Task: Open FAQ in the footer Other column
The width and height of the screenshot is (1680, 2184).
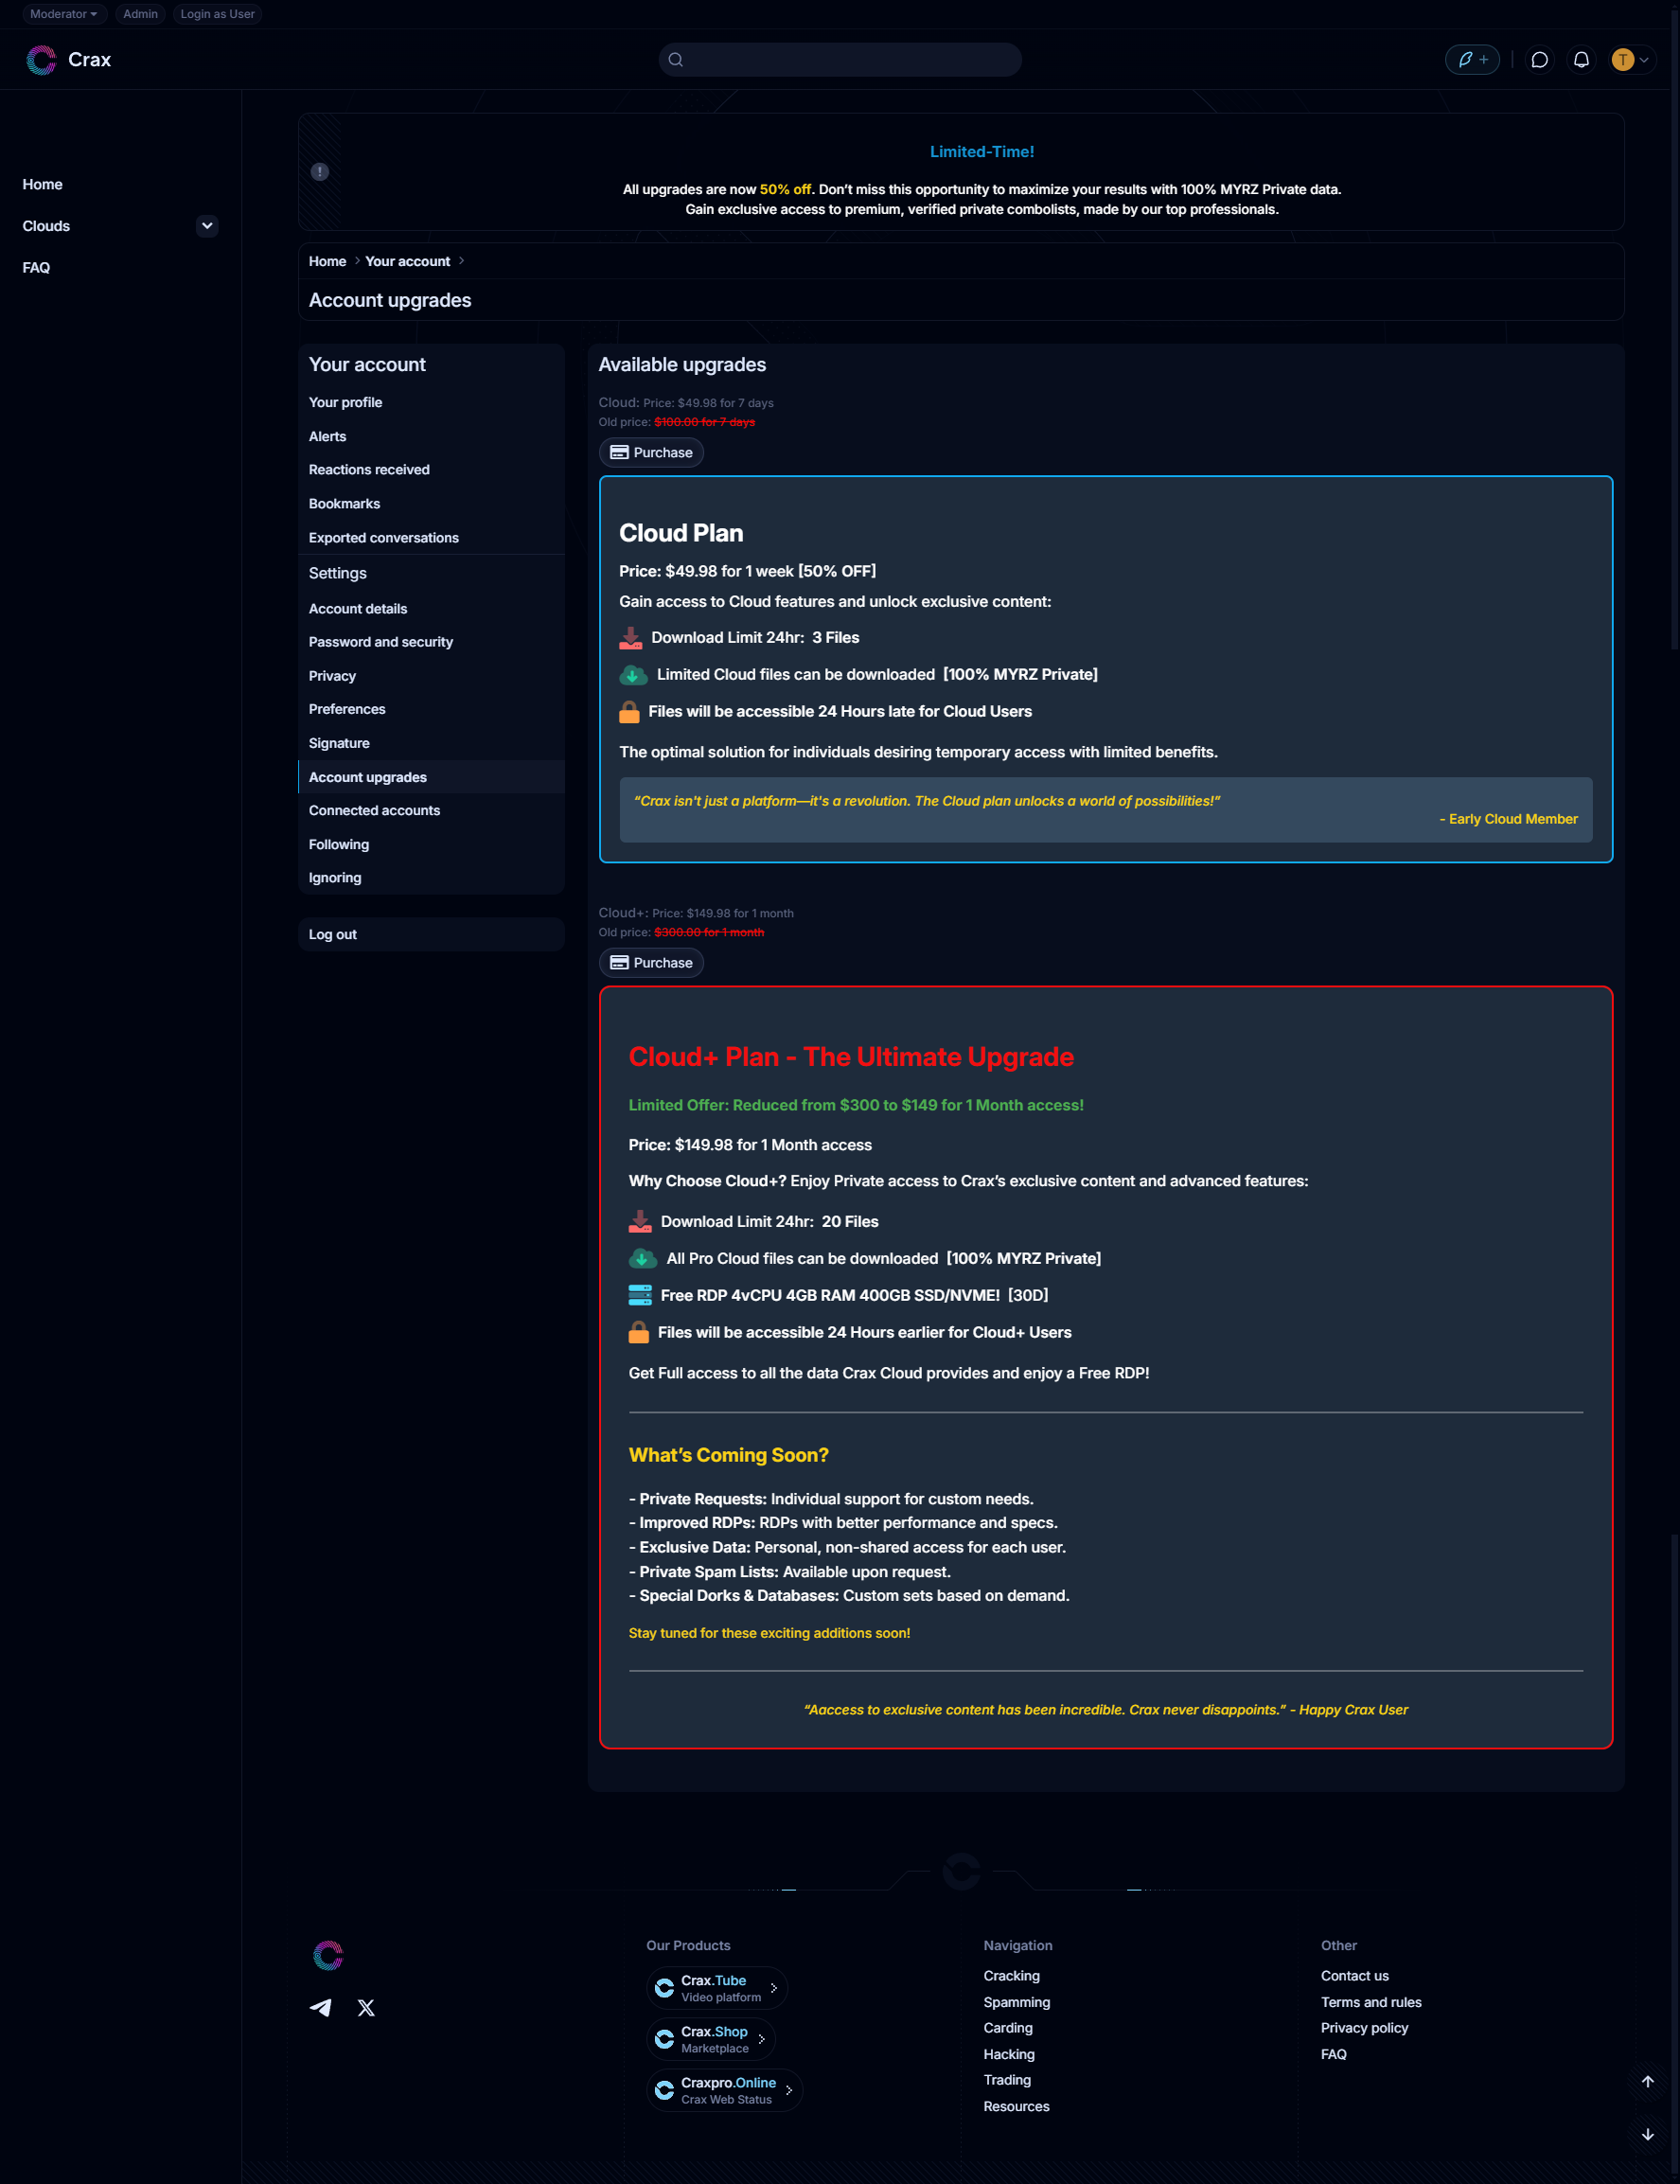Action: click(1333, 2054)
